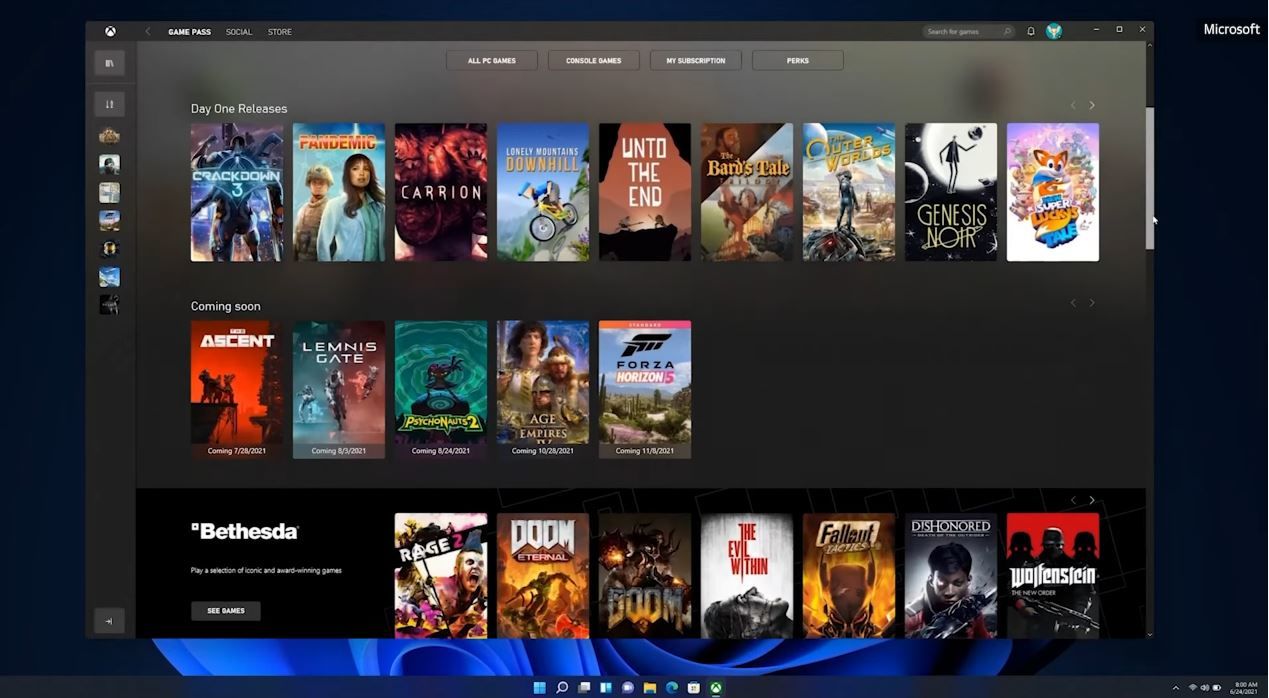Show next Day One Releases
This screenshot has height=698, width=1269.
click(x=1092, y=105)
